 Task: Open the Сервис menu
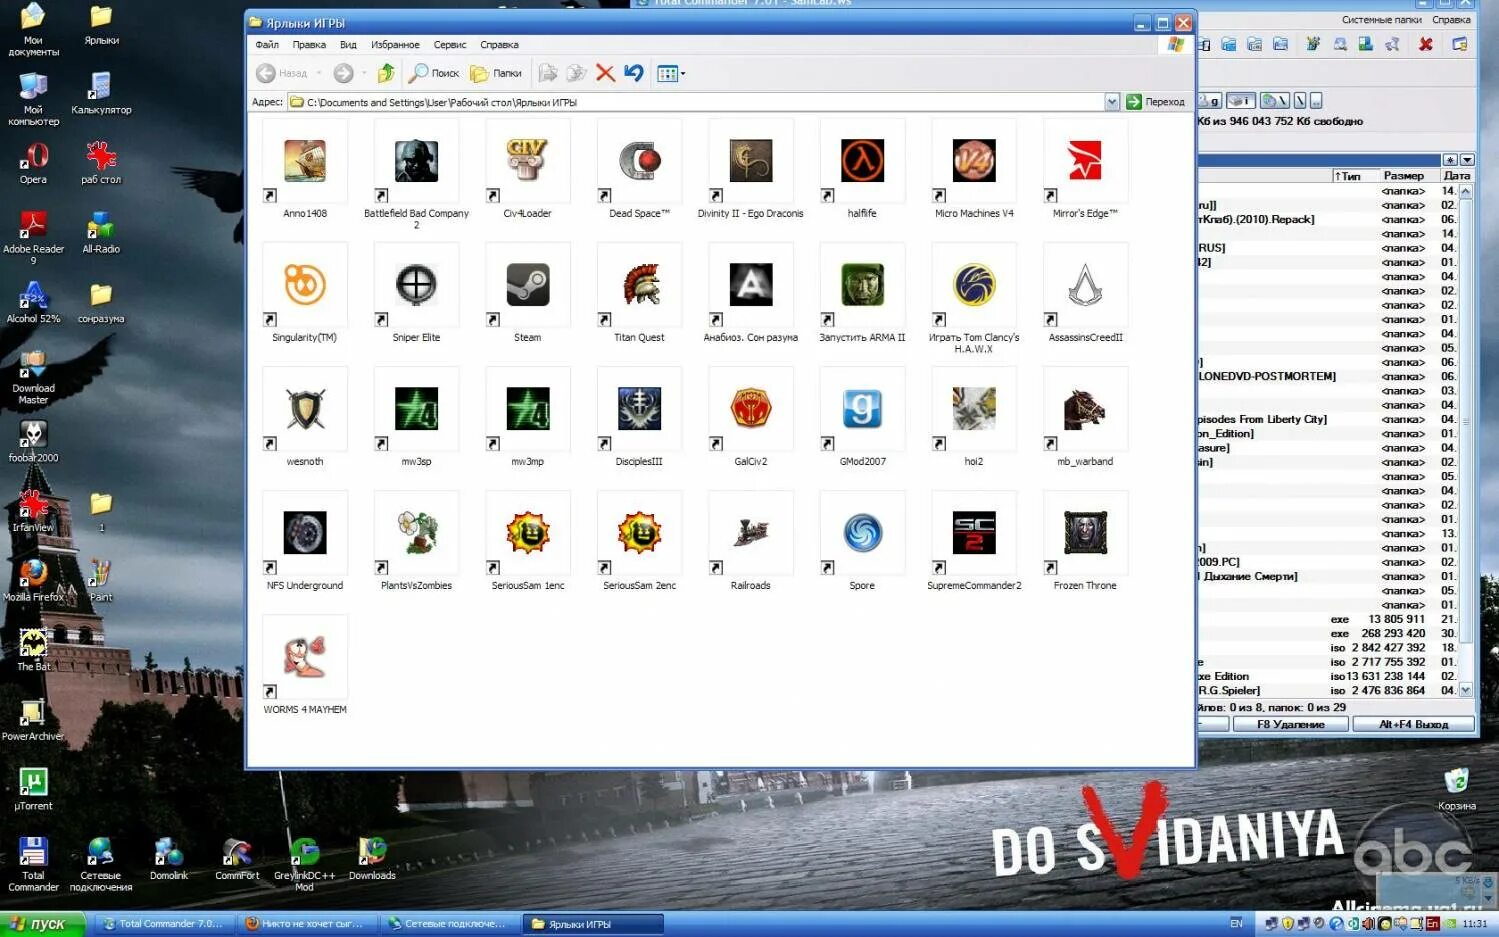[450, 45]
